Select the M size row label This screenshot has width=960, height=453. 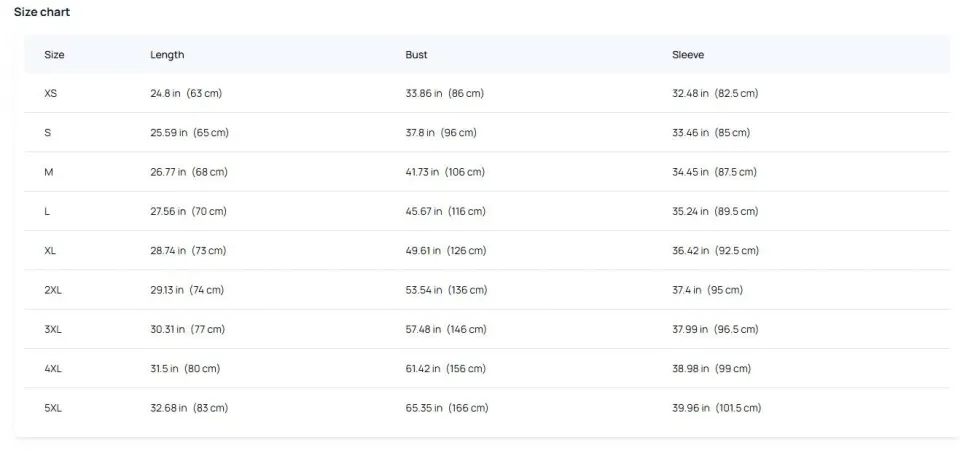(x=49, y=172)
